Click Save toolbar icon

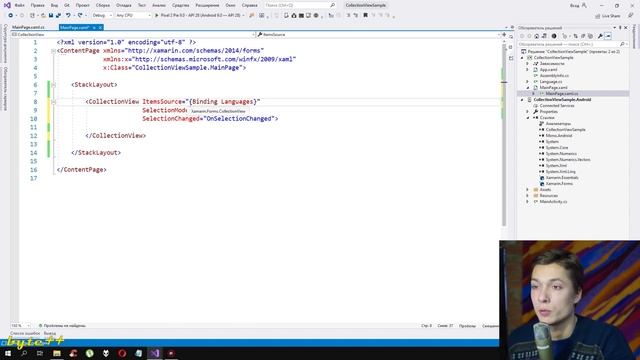point(51,15)
